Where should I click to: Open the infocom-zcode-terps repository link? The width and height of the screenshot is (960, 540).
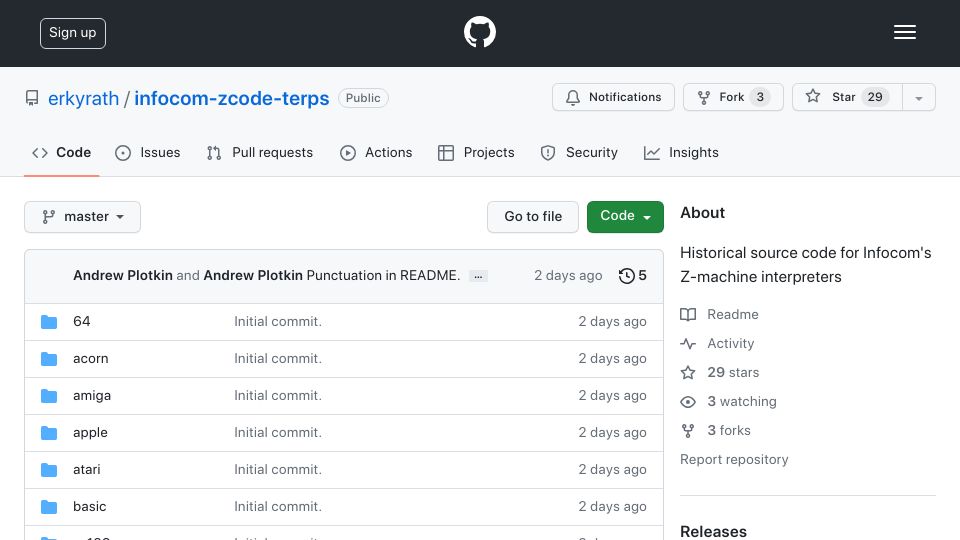[231, 98]
